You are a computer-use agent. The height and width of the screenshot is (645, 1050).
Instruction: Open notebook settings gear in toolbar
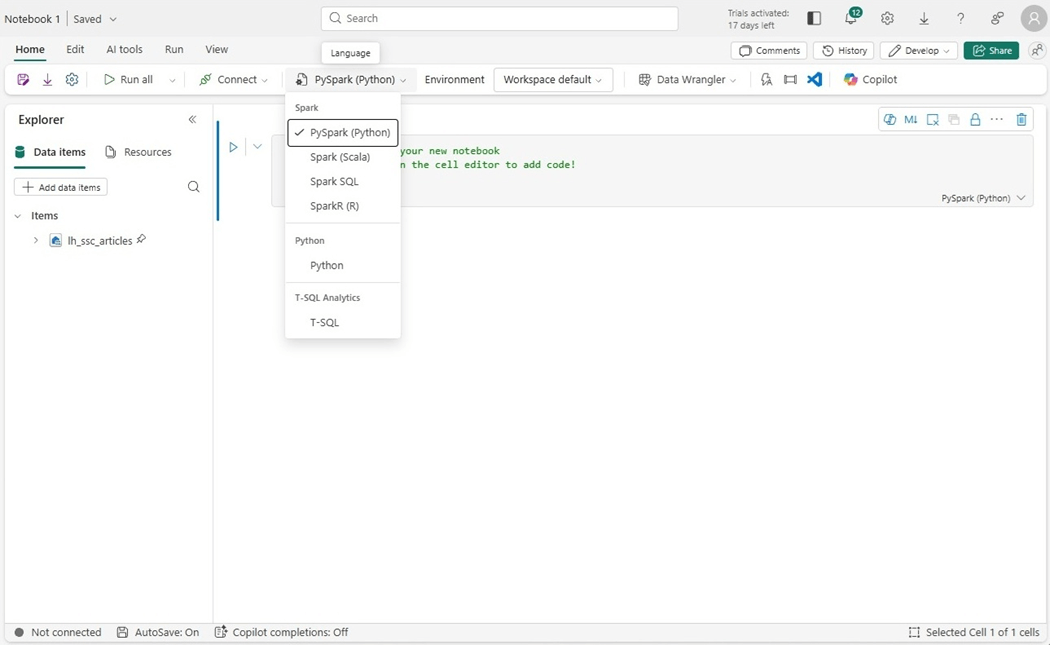[x=72, y=80]
